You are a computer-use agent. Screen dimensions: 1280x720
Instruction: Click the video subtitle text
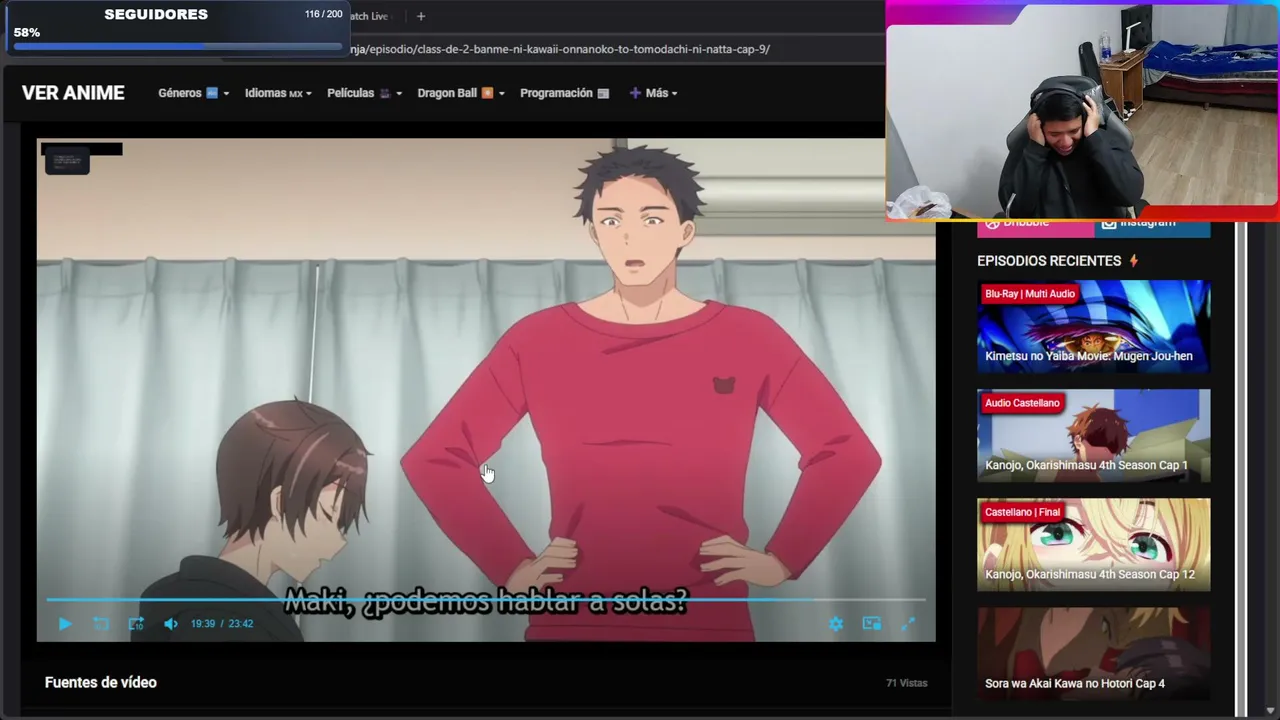(486, 601)
